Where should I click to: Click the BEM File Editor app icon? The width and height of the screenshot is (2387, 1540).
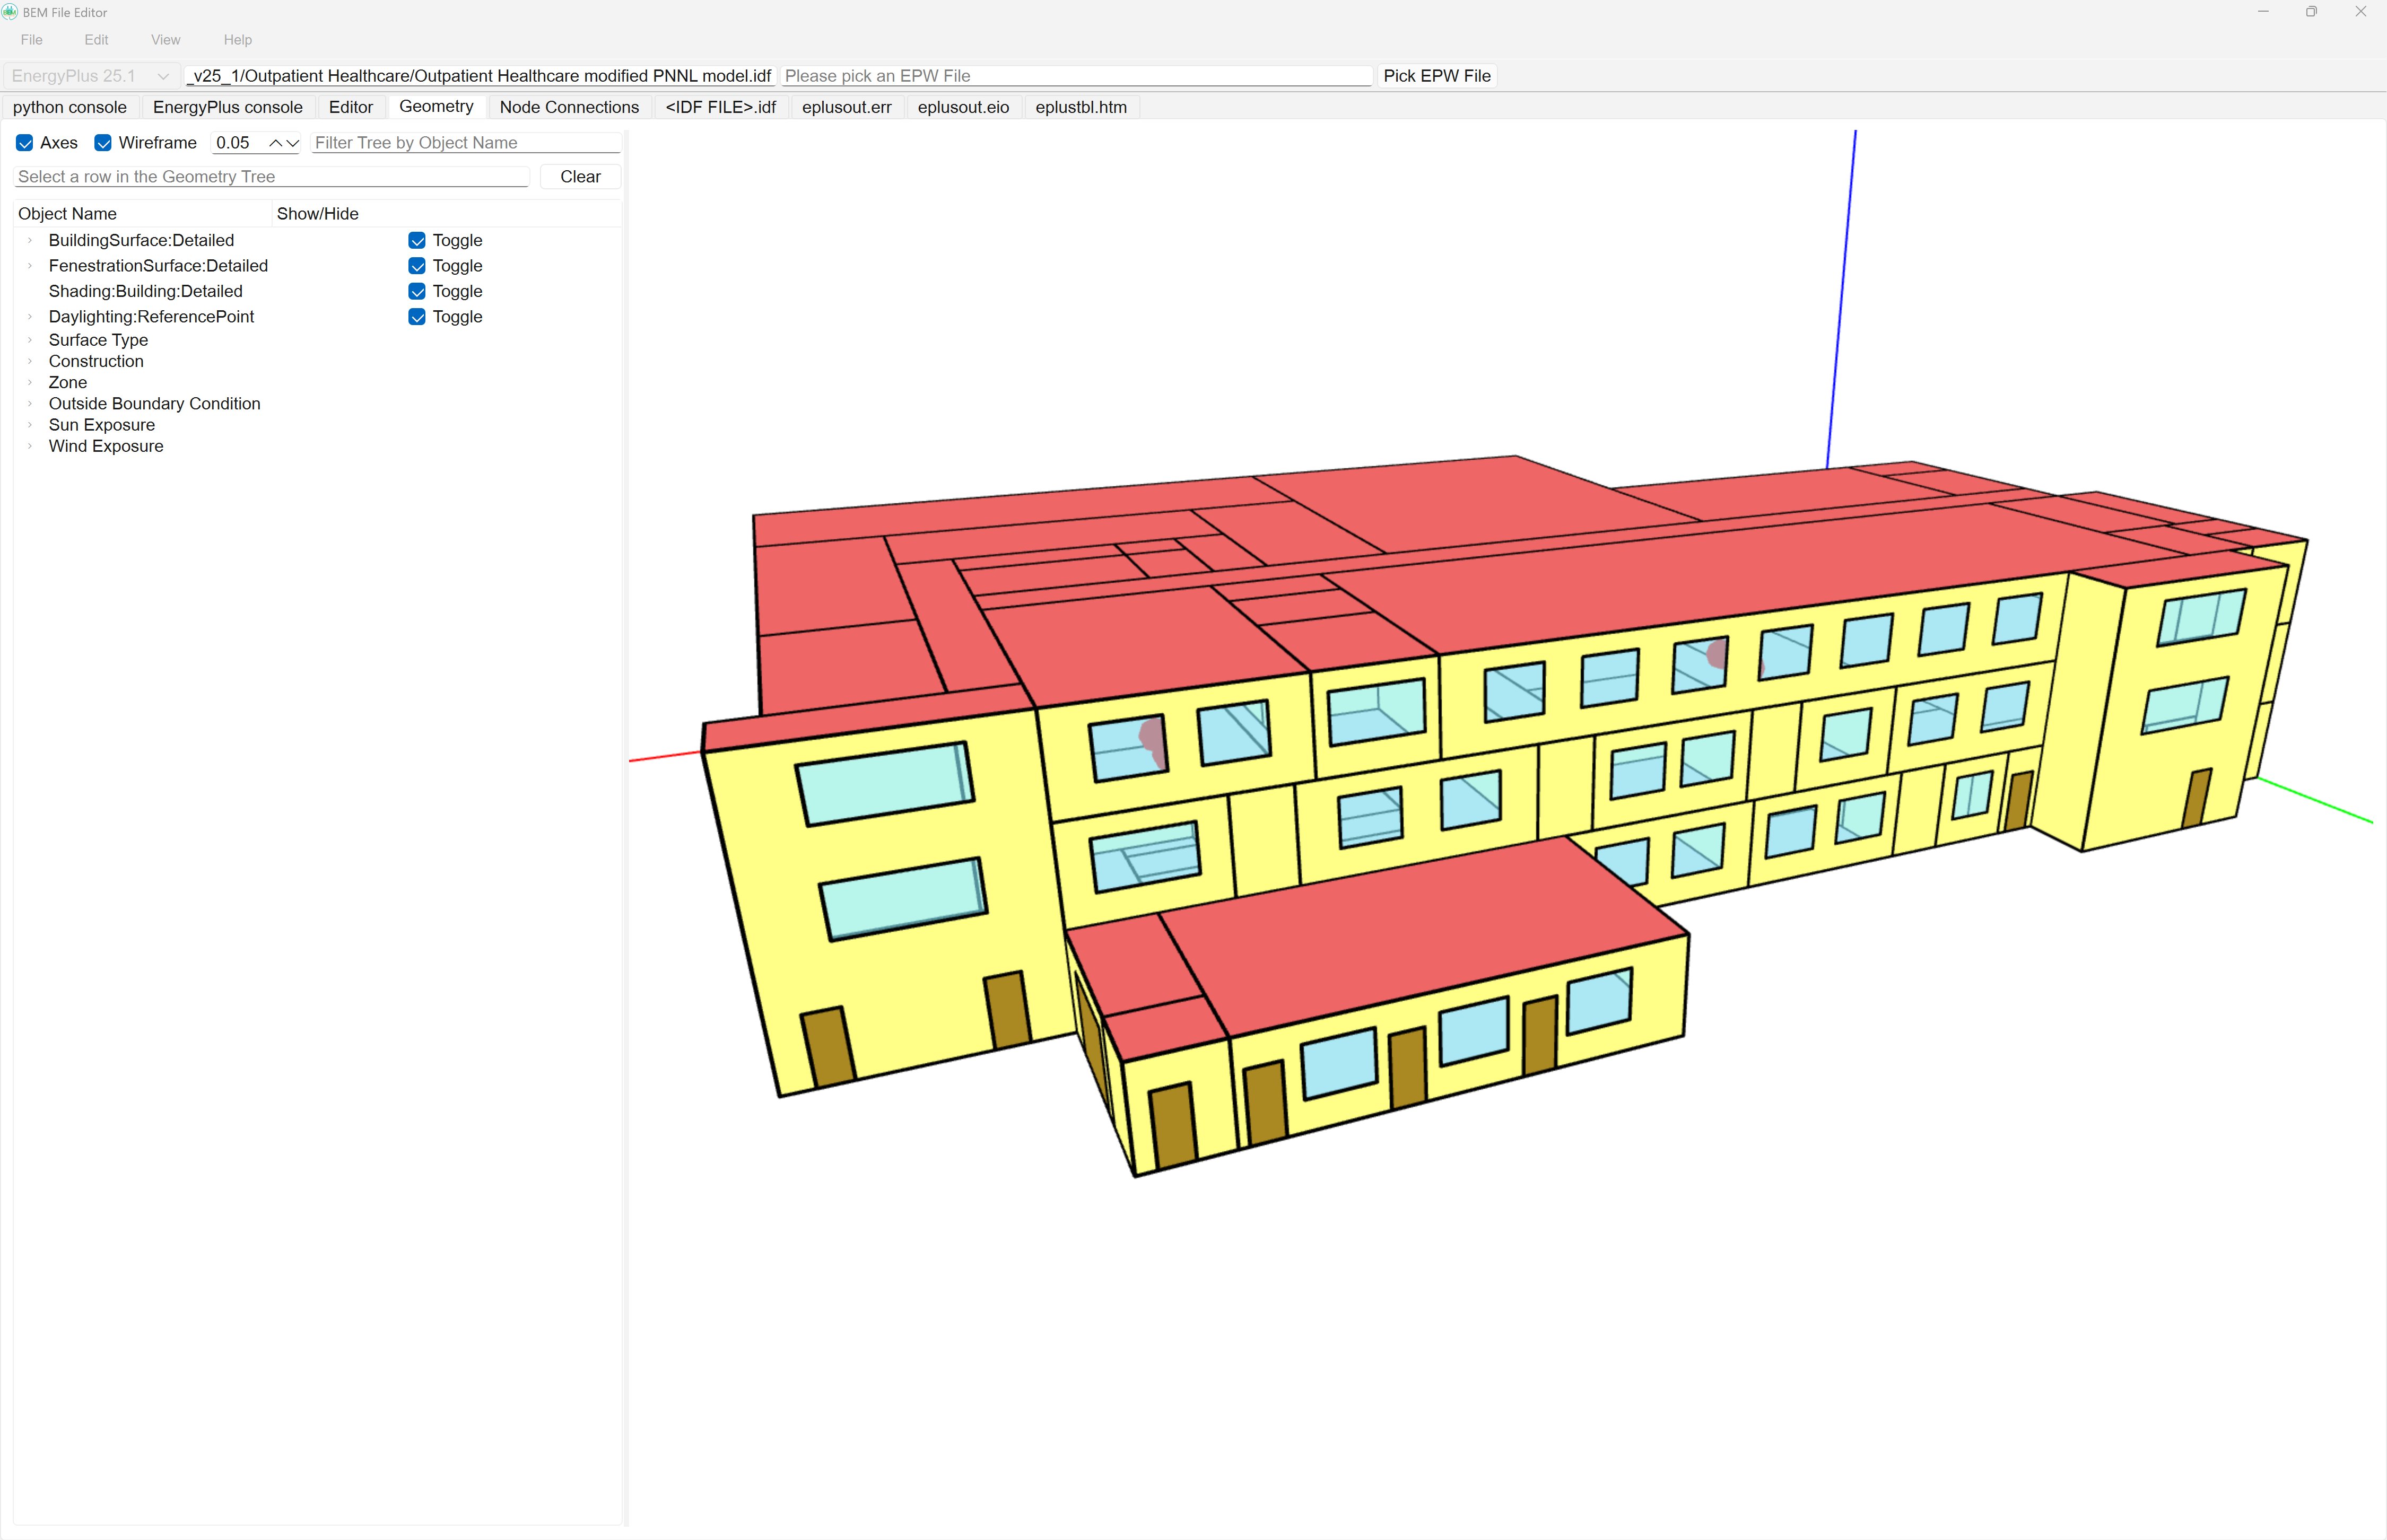tap(10, 12)
